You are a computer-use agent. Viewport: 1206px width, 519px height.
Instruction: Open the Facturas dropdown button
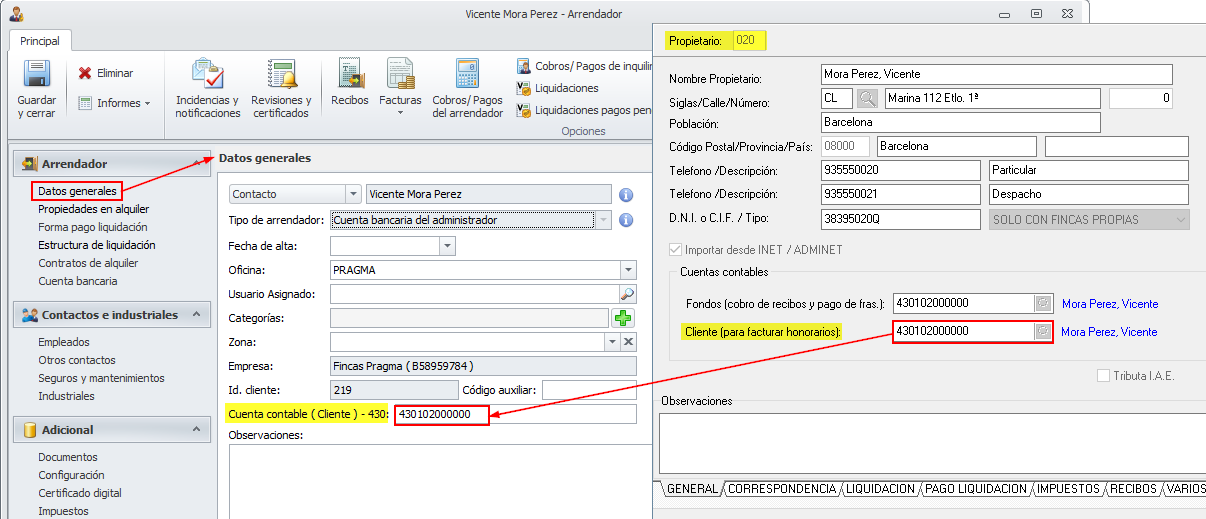click(x=400, y=87)
